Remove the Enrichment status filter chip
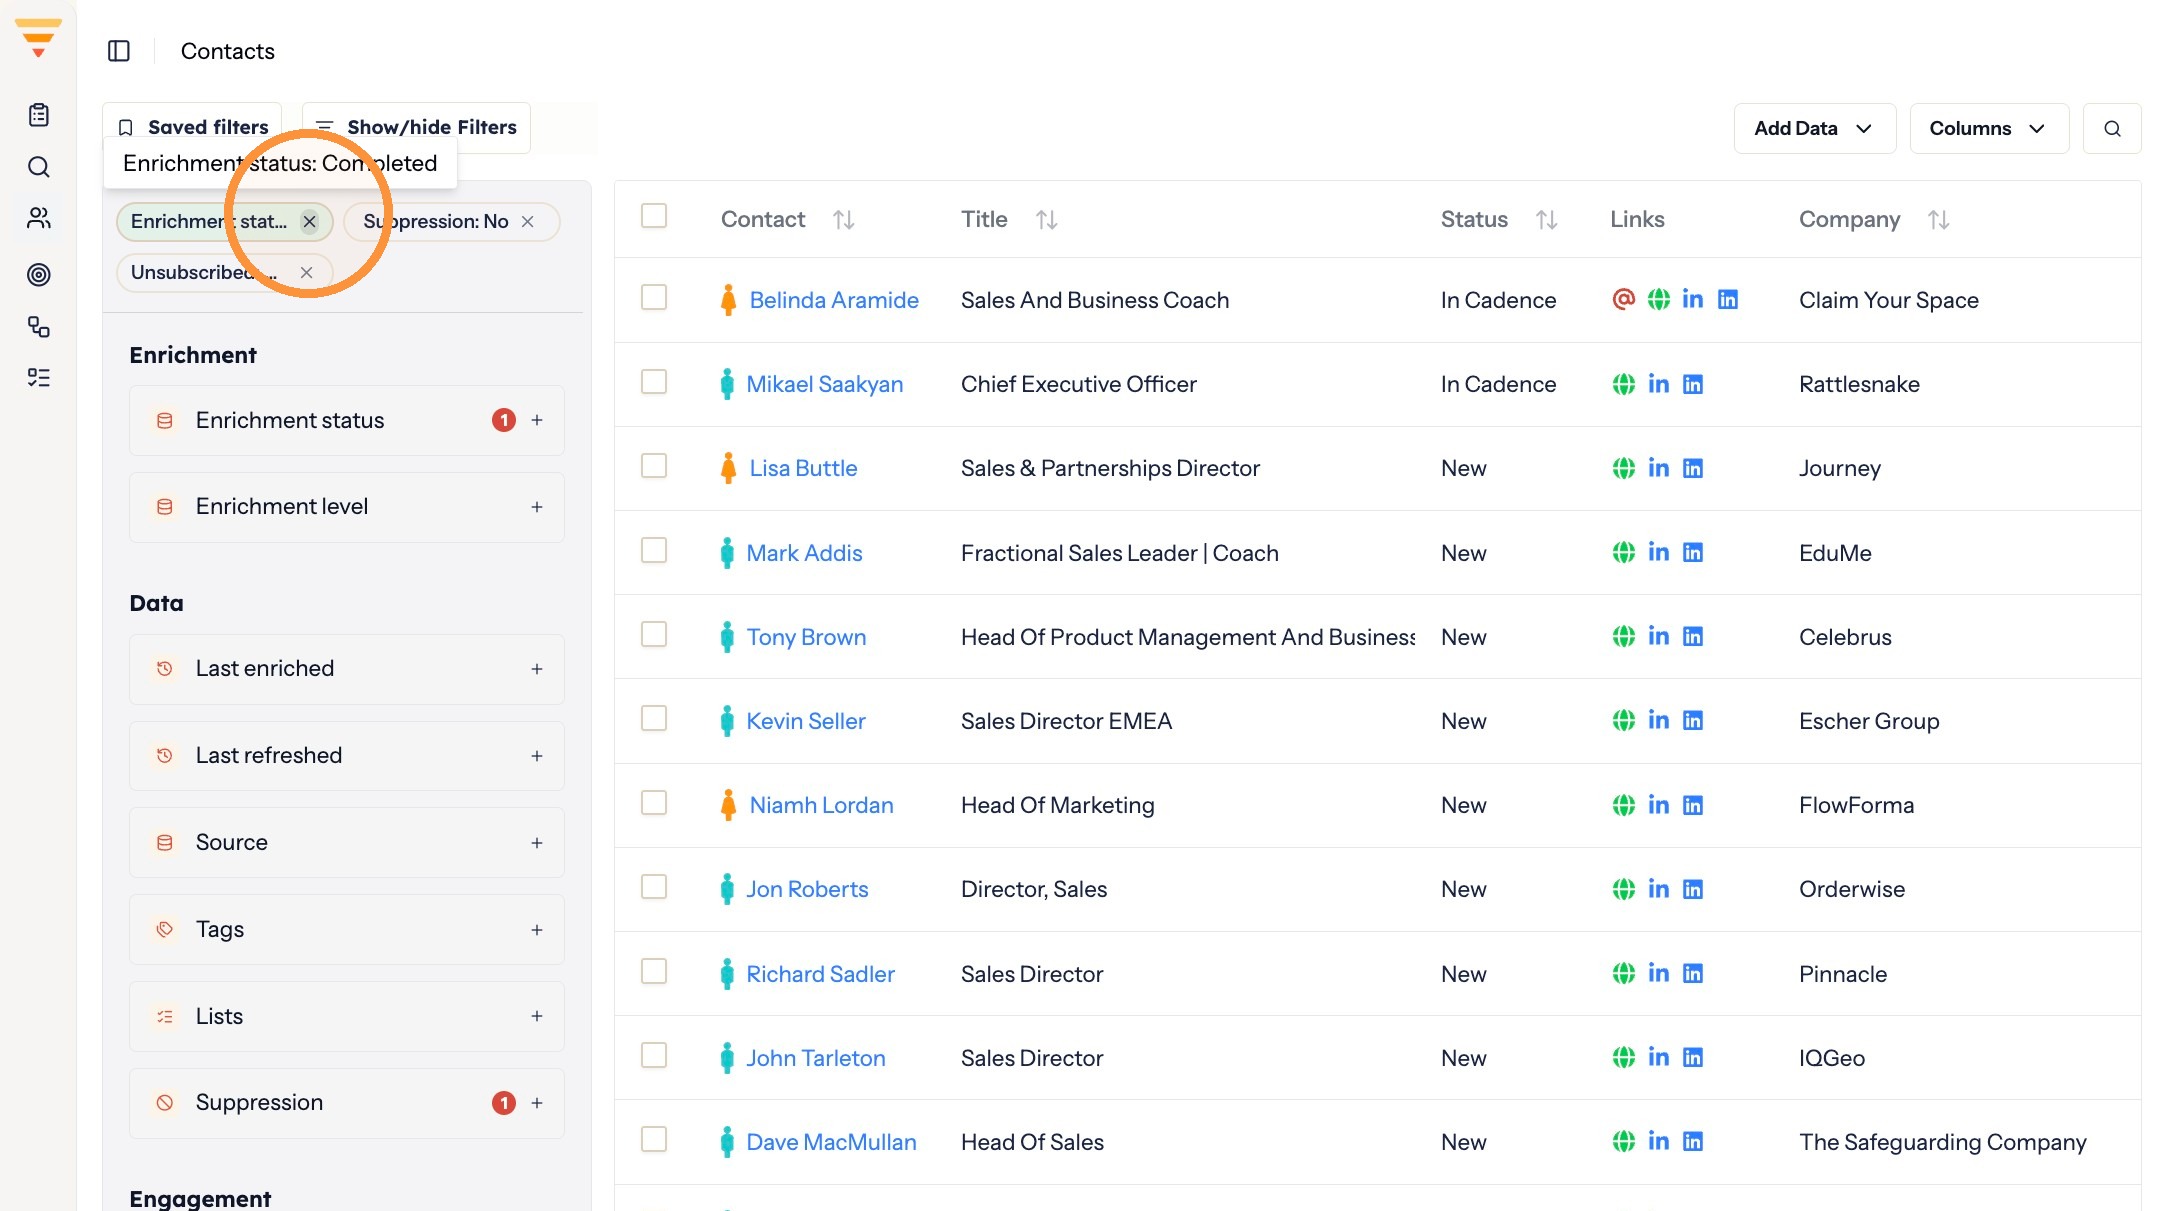This screenshot has width=2168, height=1211. coord(310,222)
